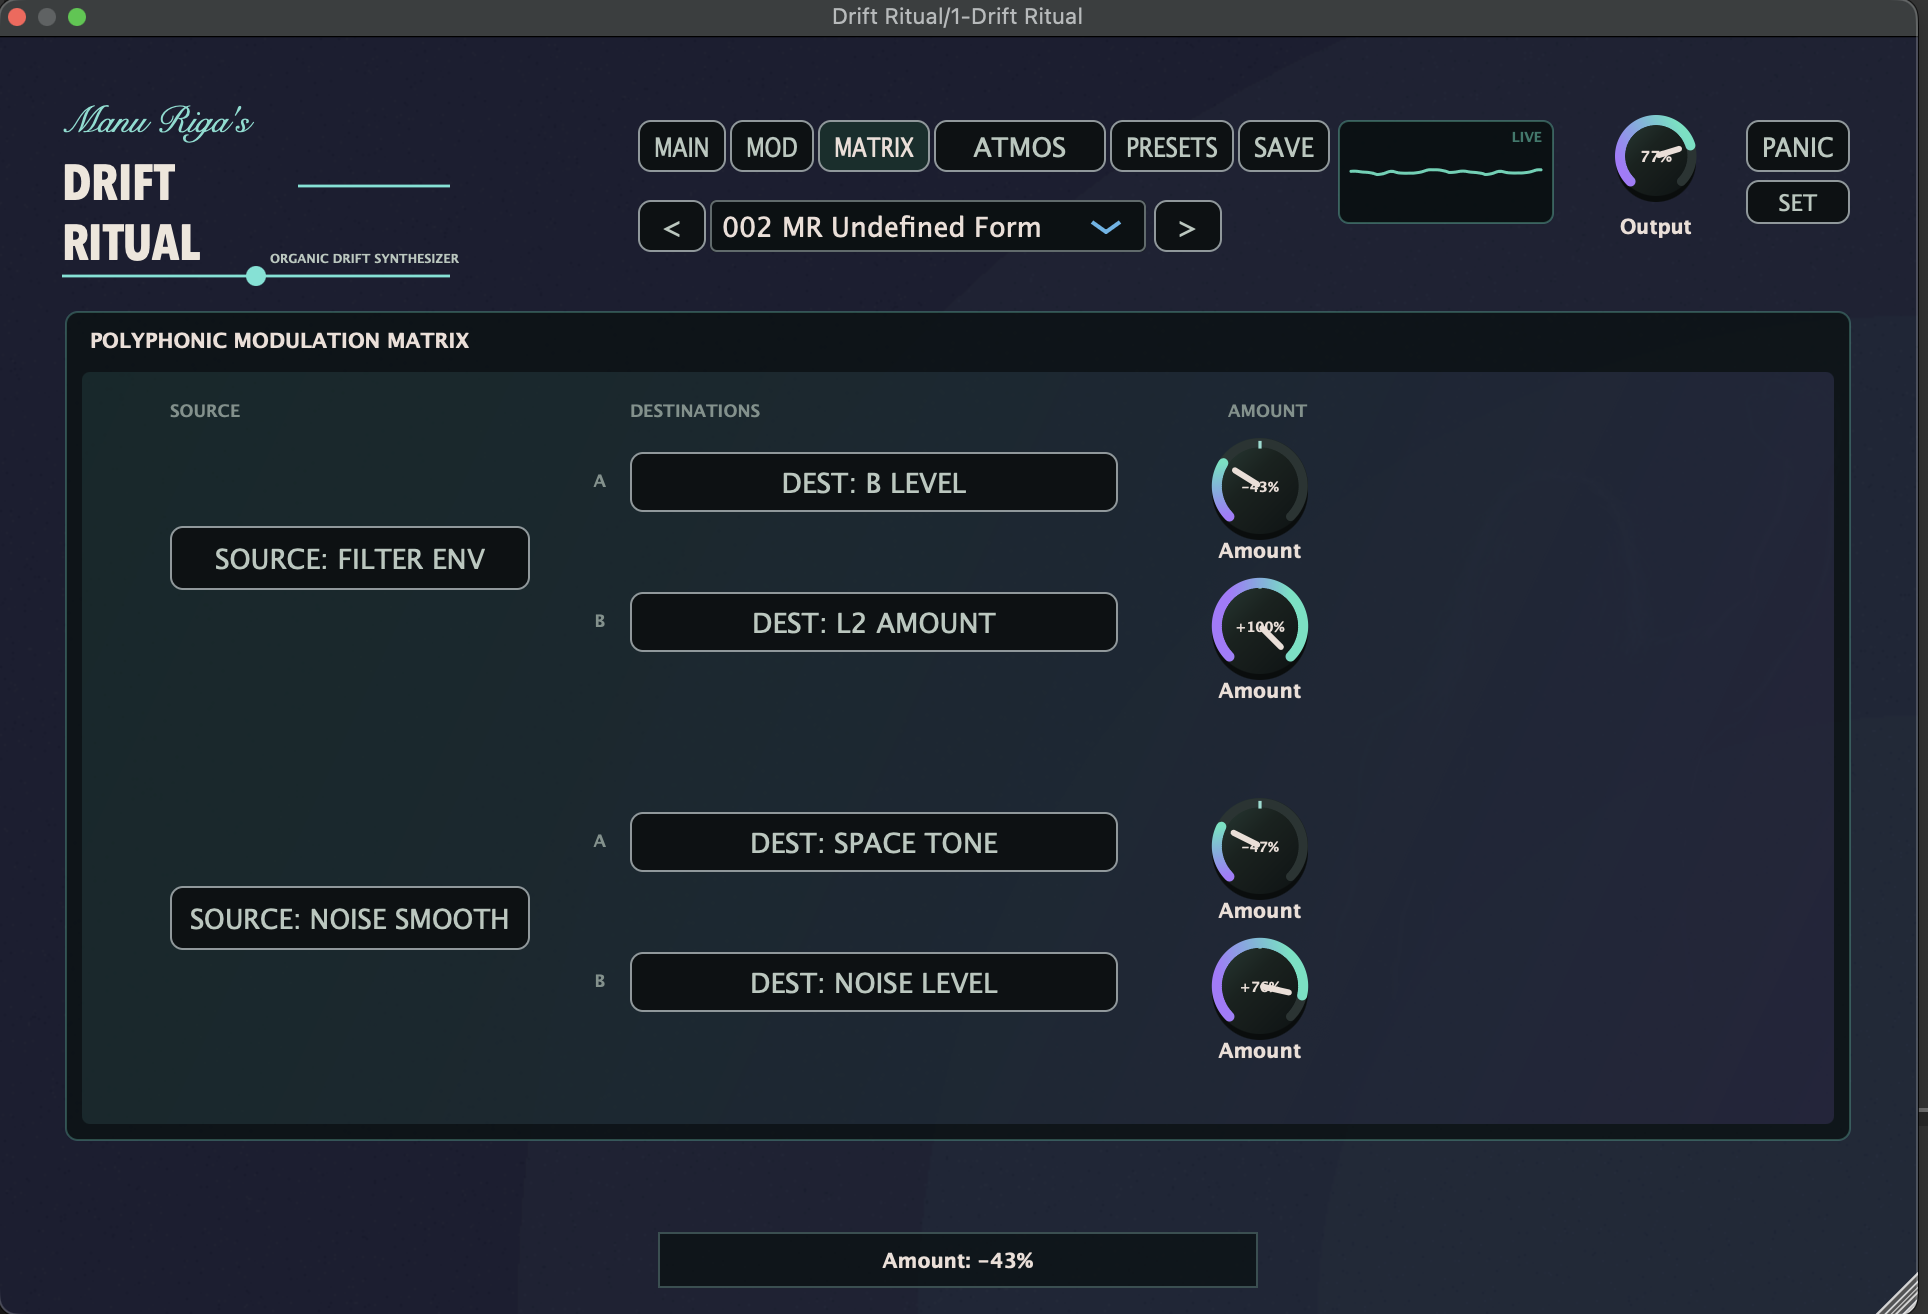Open the DEST: NOISE LEVEL destination selector

(874, 982)
